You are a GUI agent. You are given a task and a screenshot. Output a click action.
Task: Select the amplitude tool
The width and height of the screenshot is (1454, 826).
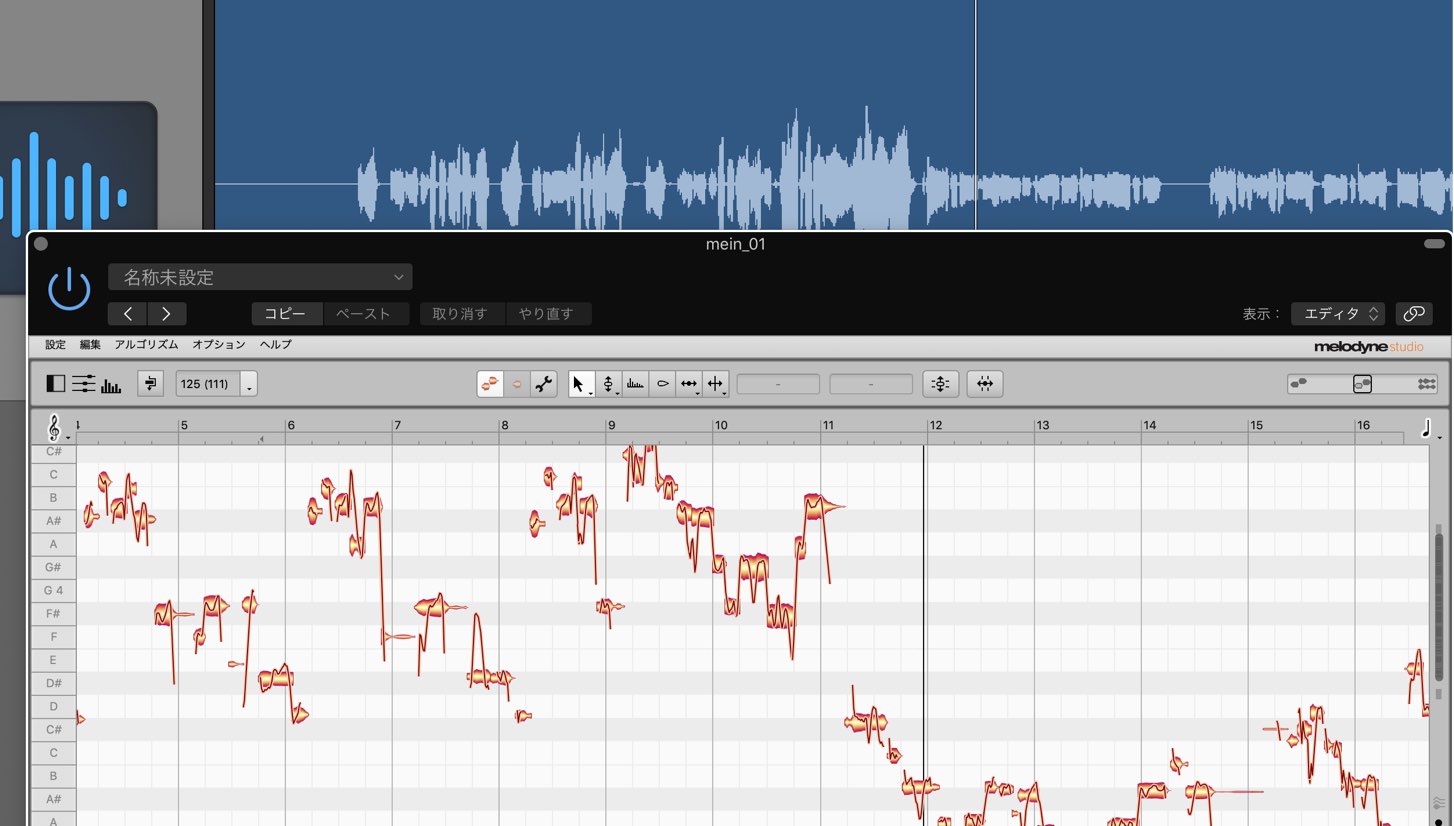[662, 384]
